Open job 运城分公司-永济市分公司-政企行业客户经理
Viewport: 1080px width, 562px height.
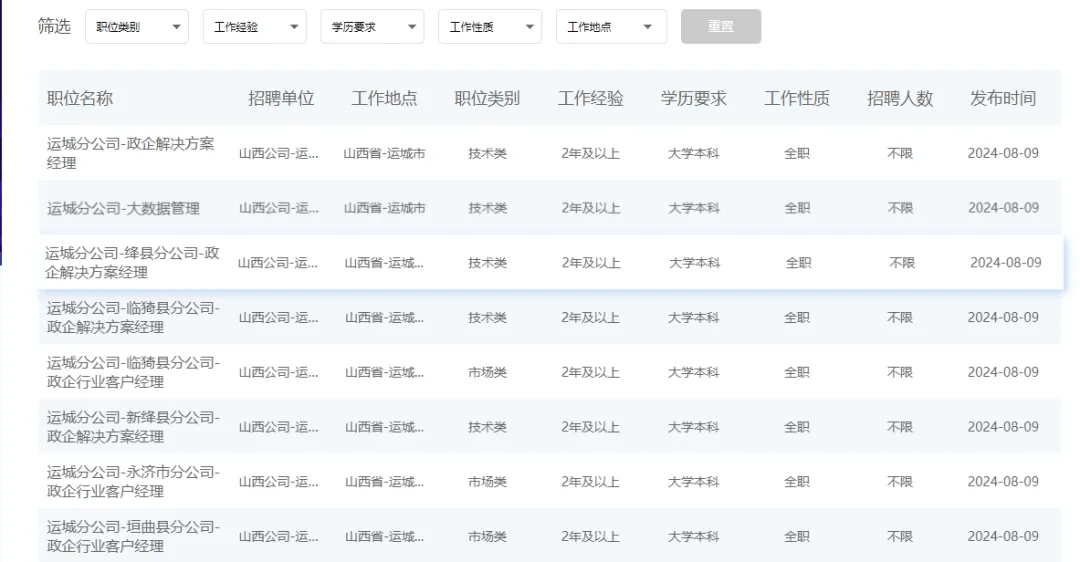[x=133, y=481]
